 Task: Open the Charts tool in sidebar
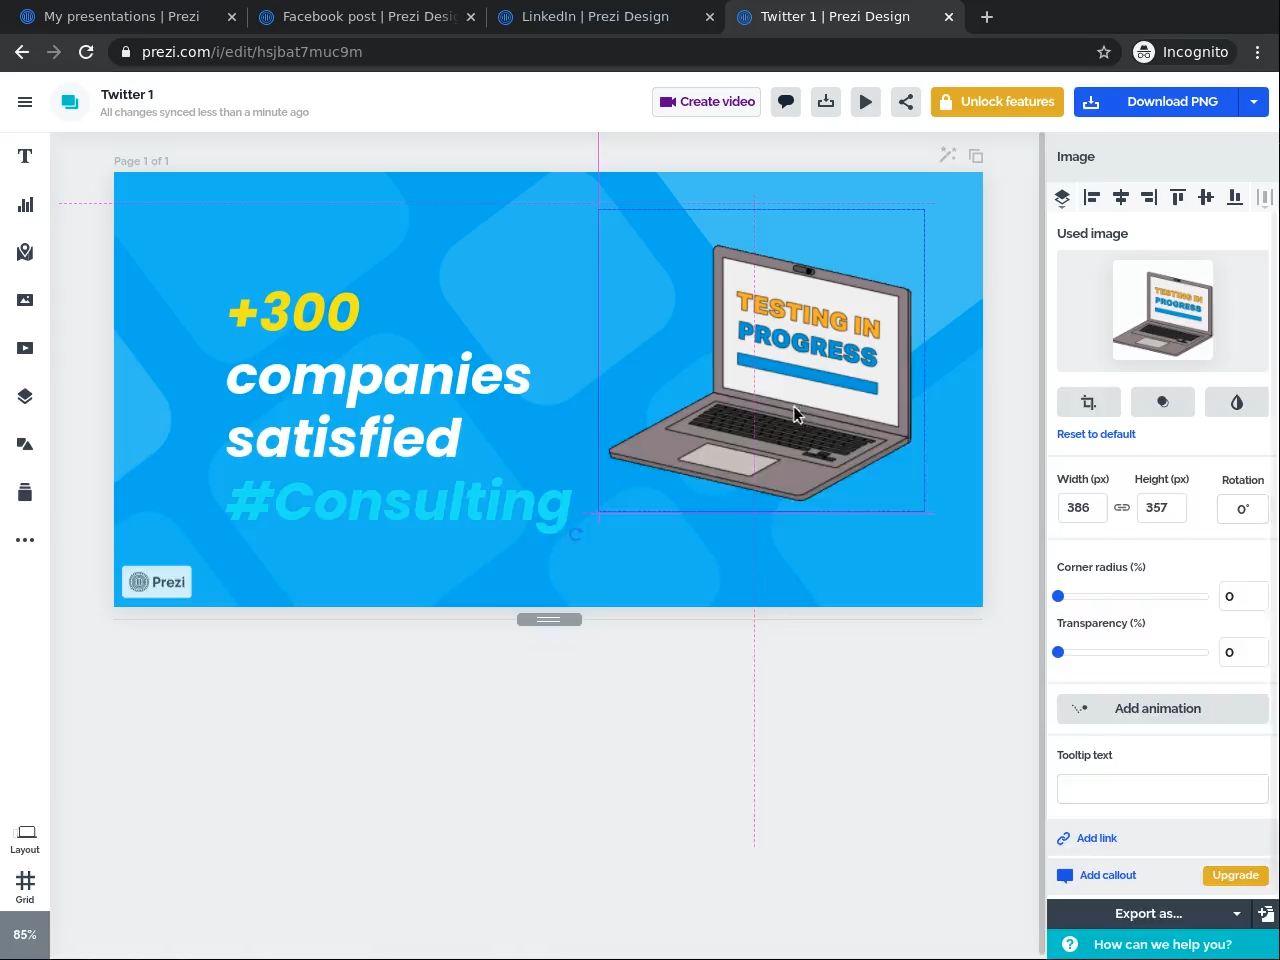(x=25, y=204)
